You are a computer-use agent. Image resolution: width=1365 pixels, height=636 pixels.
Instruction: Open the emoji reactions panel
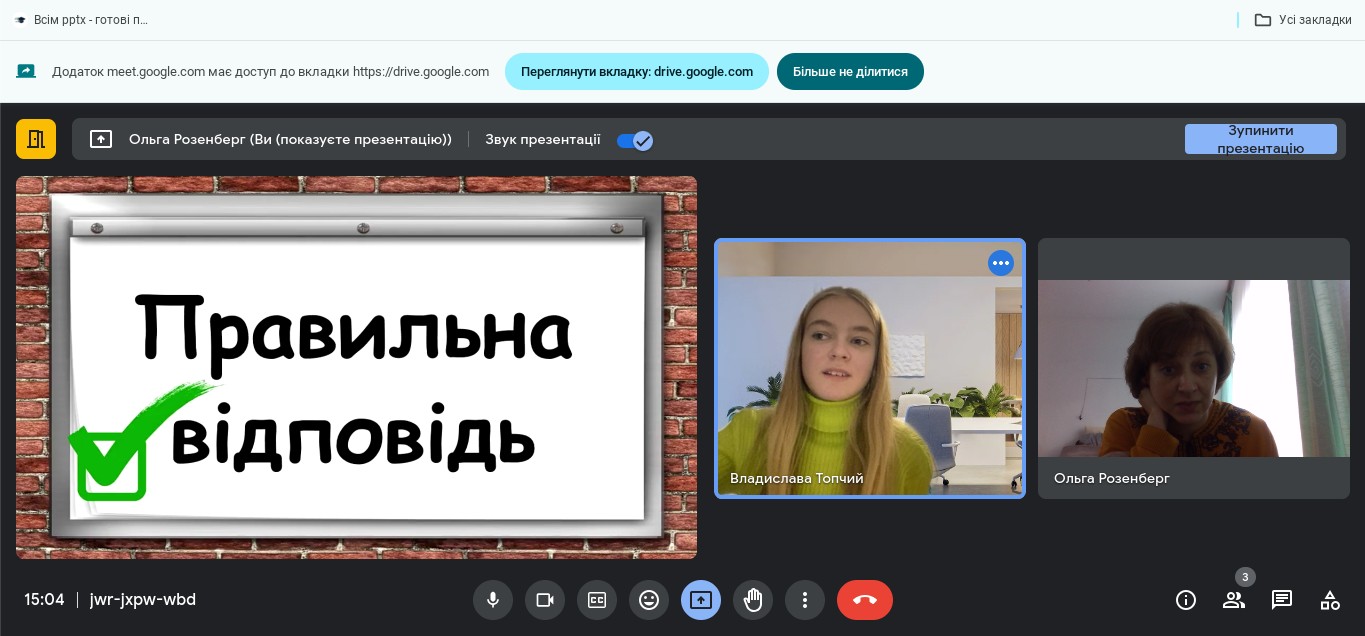point(649,600)
